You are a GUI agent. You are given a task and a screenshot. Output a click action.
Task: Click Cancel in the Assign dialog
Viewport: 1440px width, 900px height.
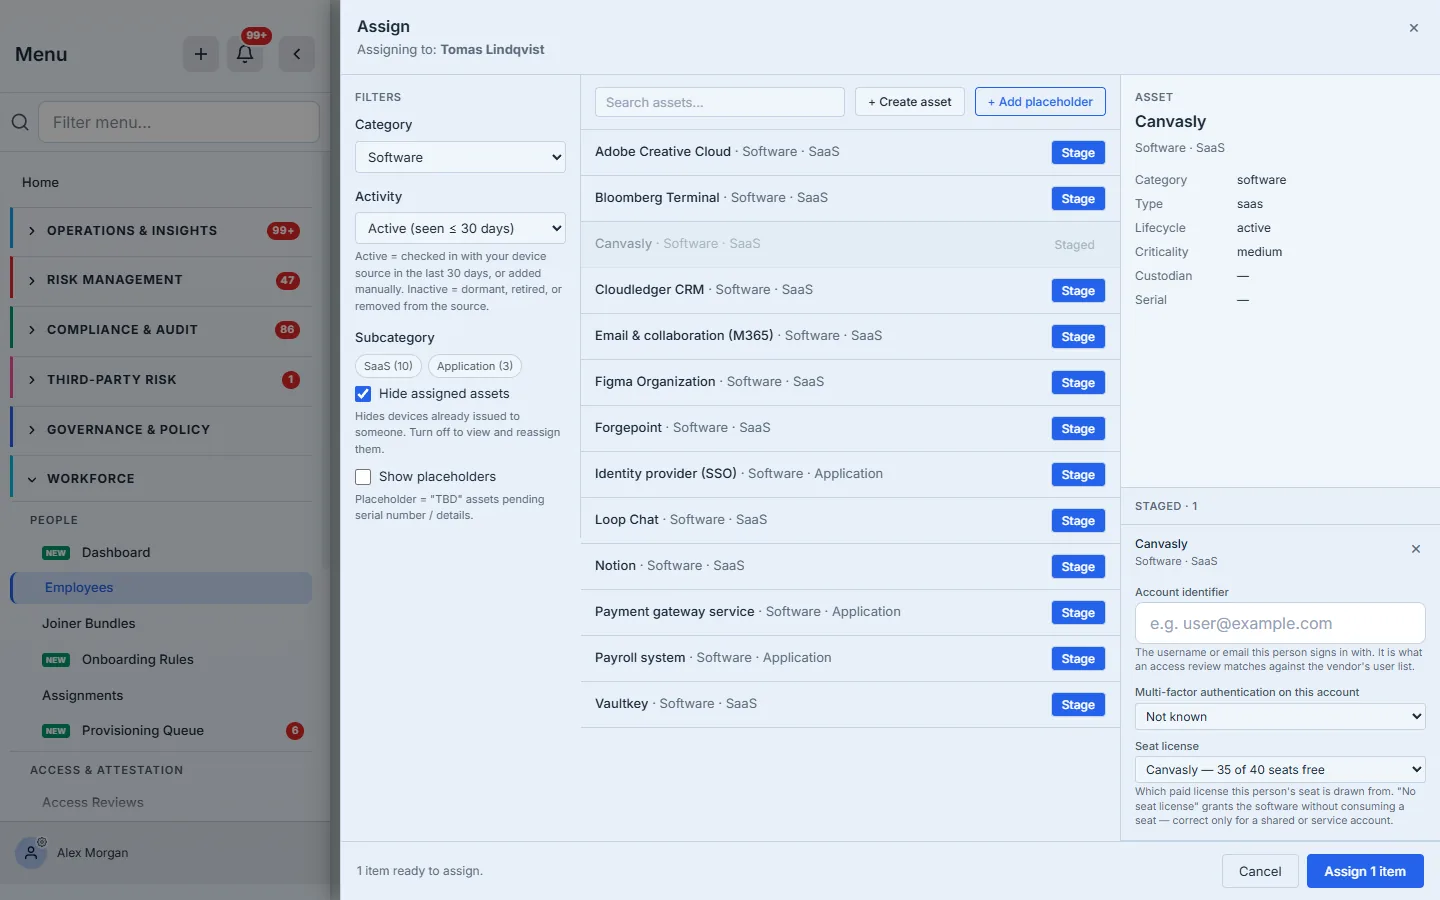1260,871
